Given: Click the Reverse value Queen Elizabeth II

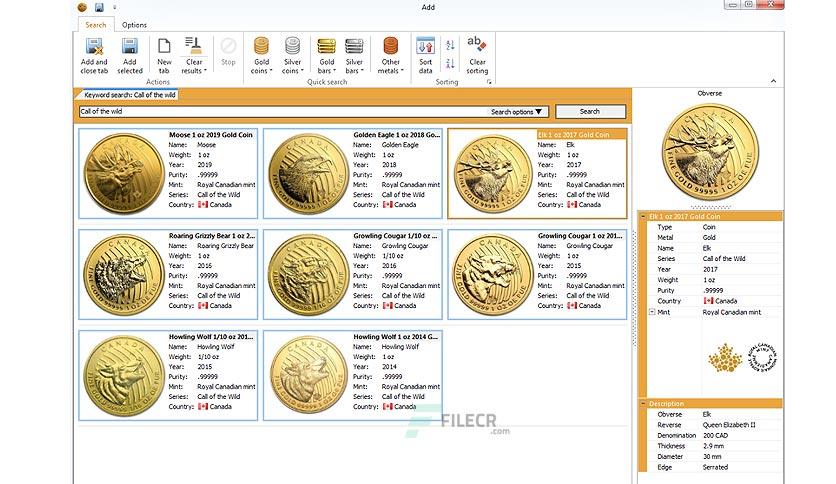Looking at the screenshot, I should (x=729, y=425).
